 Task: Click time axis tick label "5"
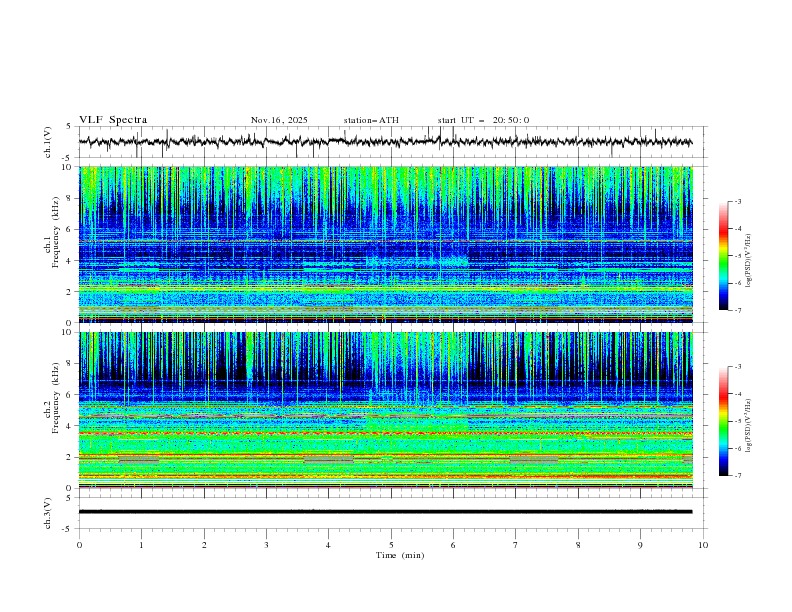(x=391, y=545)
